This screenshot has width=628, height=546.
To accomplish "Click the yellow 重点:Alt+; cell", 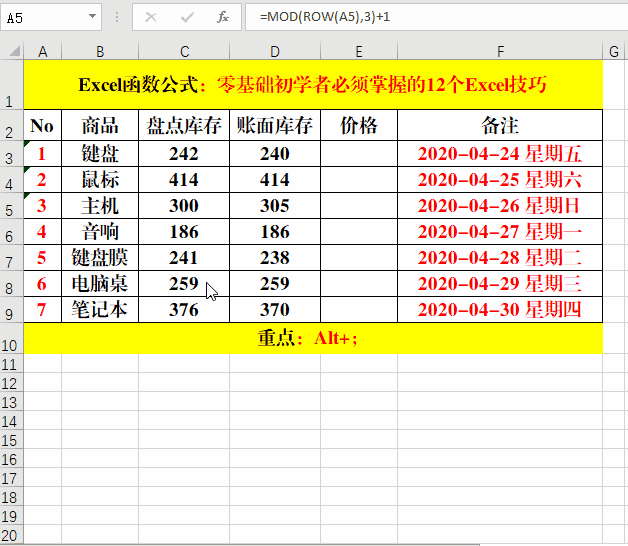I will tap(313, 338).
